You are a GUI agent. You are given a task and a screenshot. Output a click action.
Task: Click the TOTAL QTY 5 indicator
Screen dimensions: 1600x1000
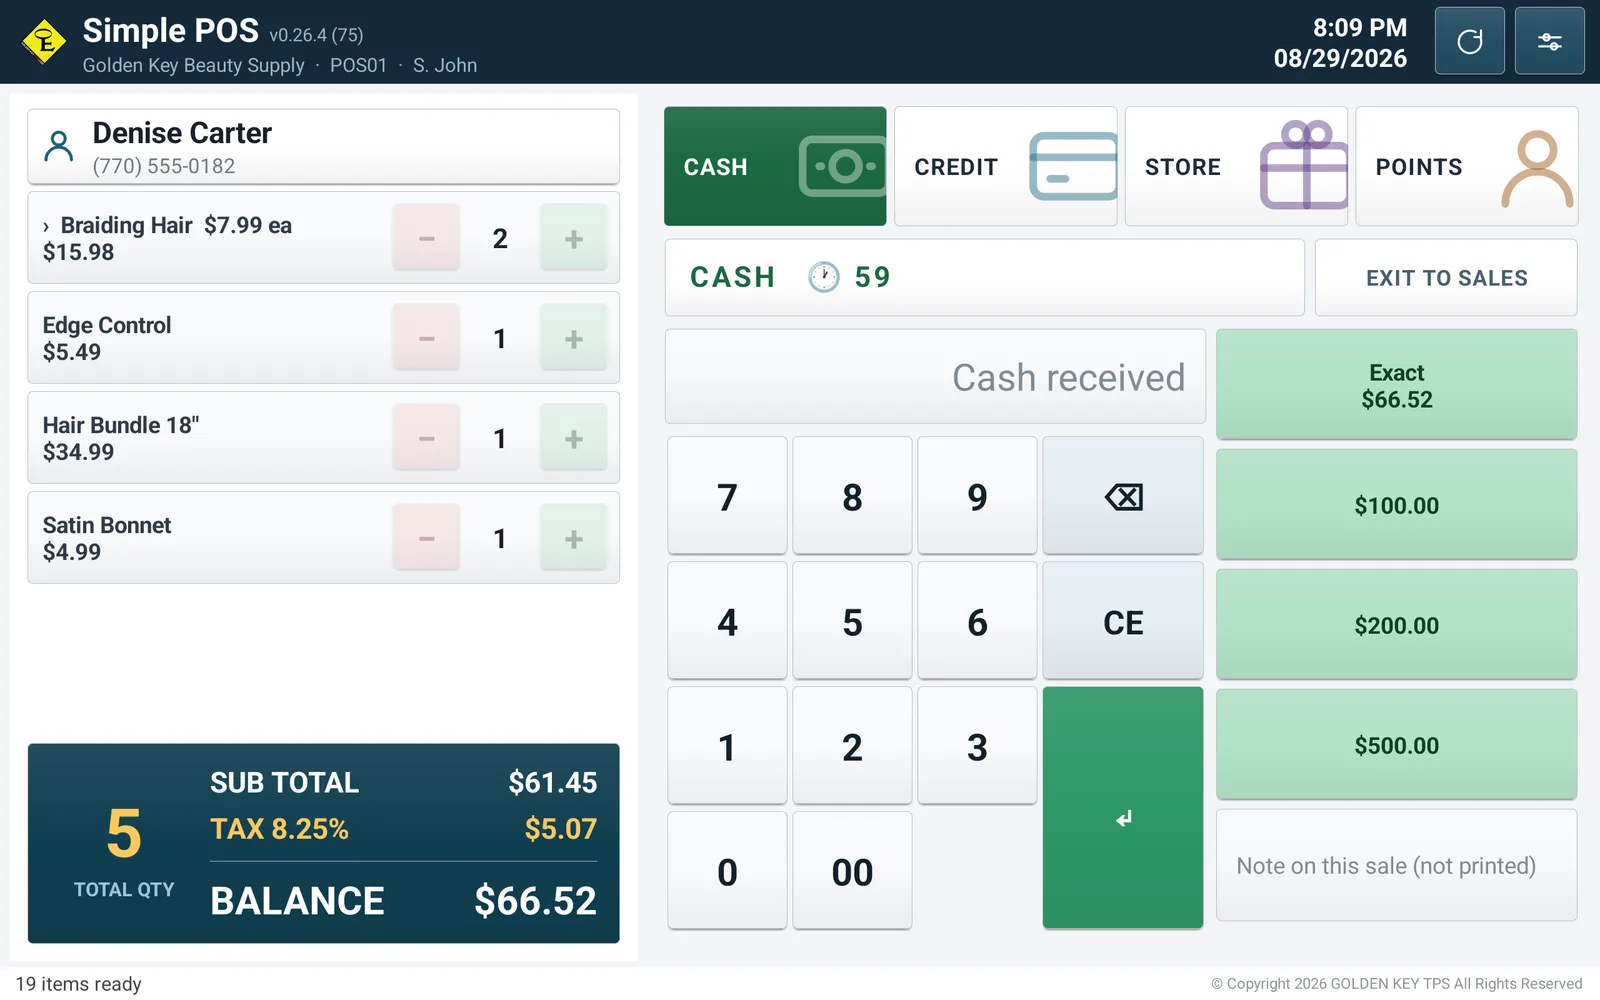[x=124, y=851]
